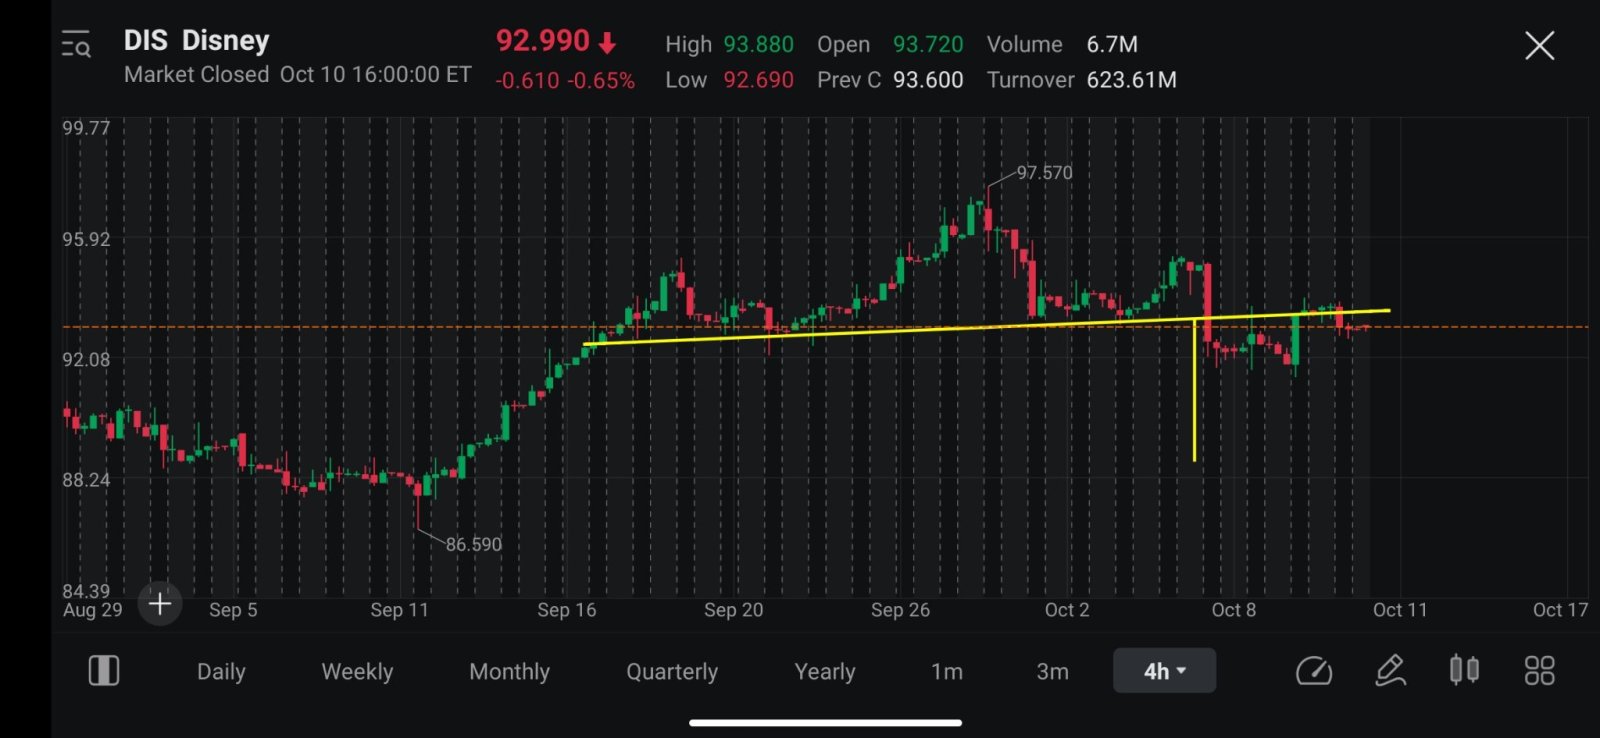Switch to the Weekly timeframe
The height and width of the screenshot is (738, 1600).
click(x=357, y=672)
